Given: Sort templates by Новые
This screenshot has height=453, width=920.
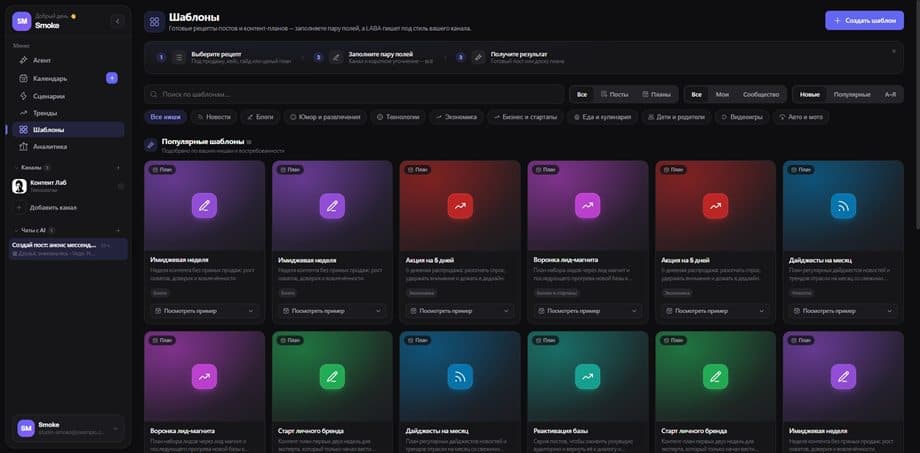Looking at the screenshot, I should click(x=810, y=94).
